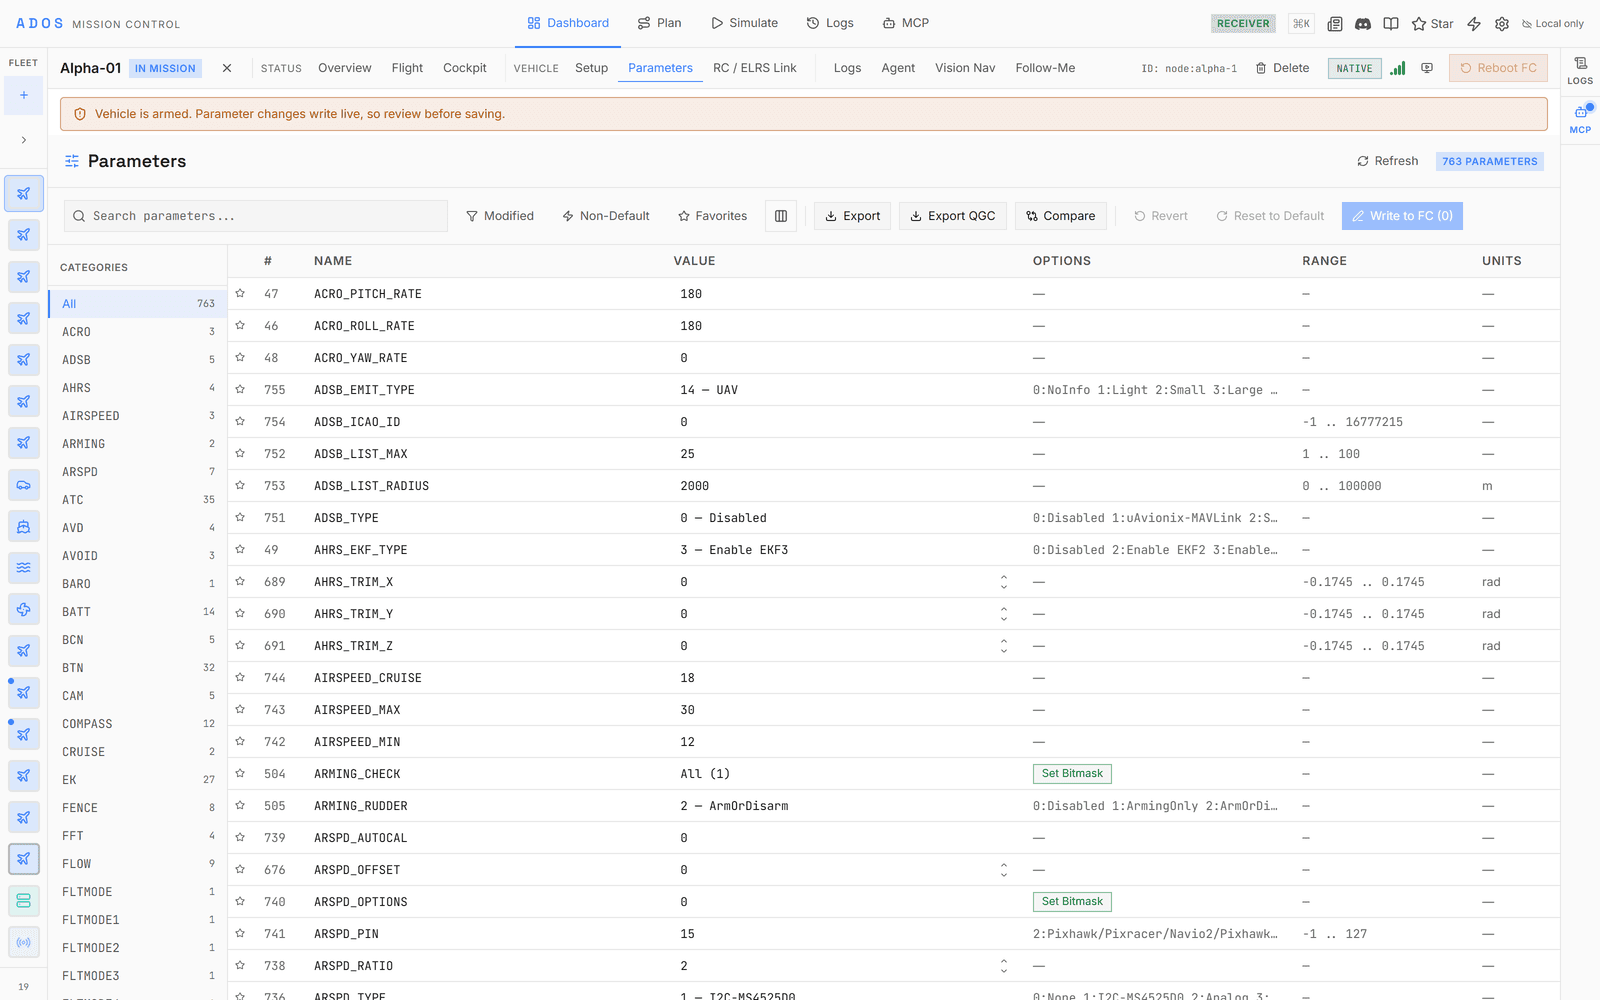Switch to the Cockpit tab

[465, 68]
